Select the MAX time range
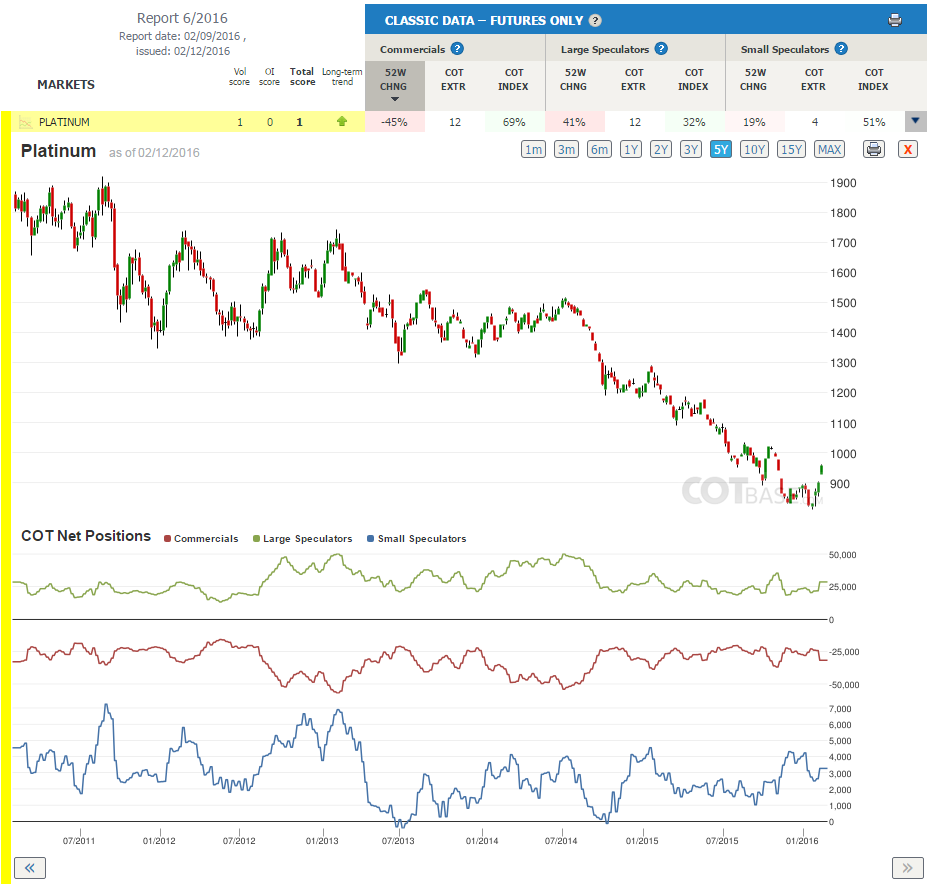The image size is (927, 884). pos(829,149)
